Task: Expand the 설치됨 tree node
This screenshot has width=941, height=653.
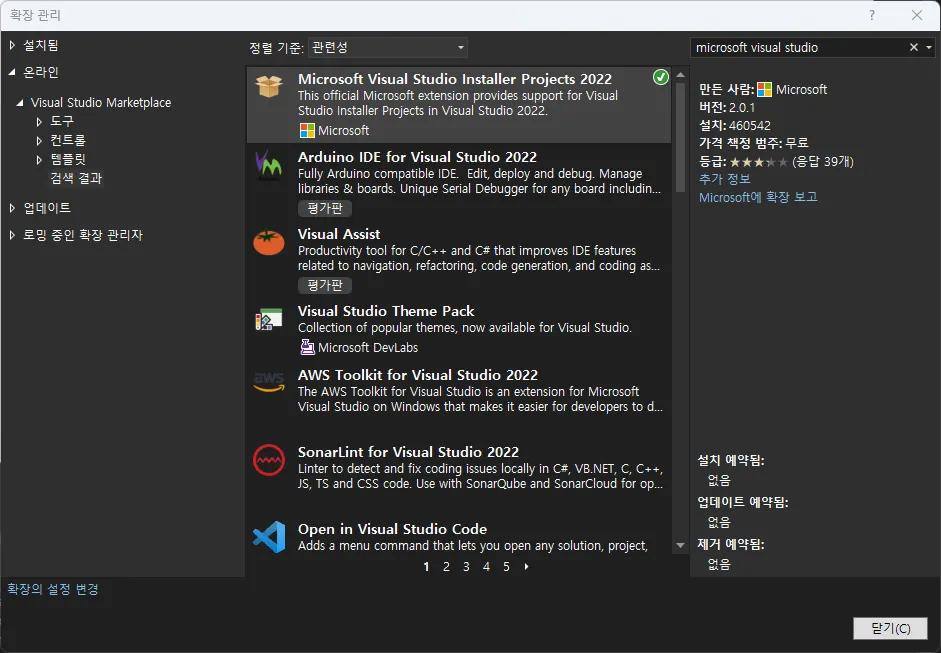Action: click(12, 45)
